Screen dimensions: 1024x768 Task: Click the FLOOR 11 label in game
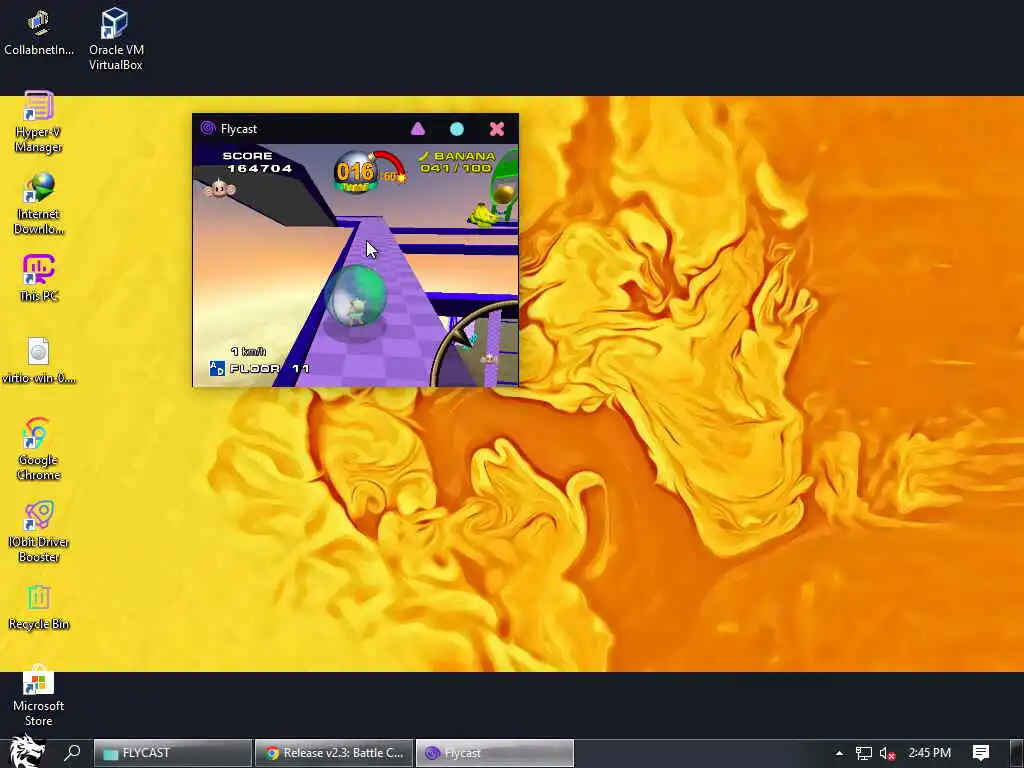pyautogui.click(x=269, y=368)
